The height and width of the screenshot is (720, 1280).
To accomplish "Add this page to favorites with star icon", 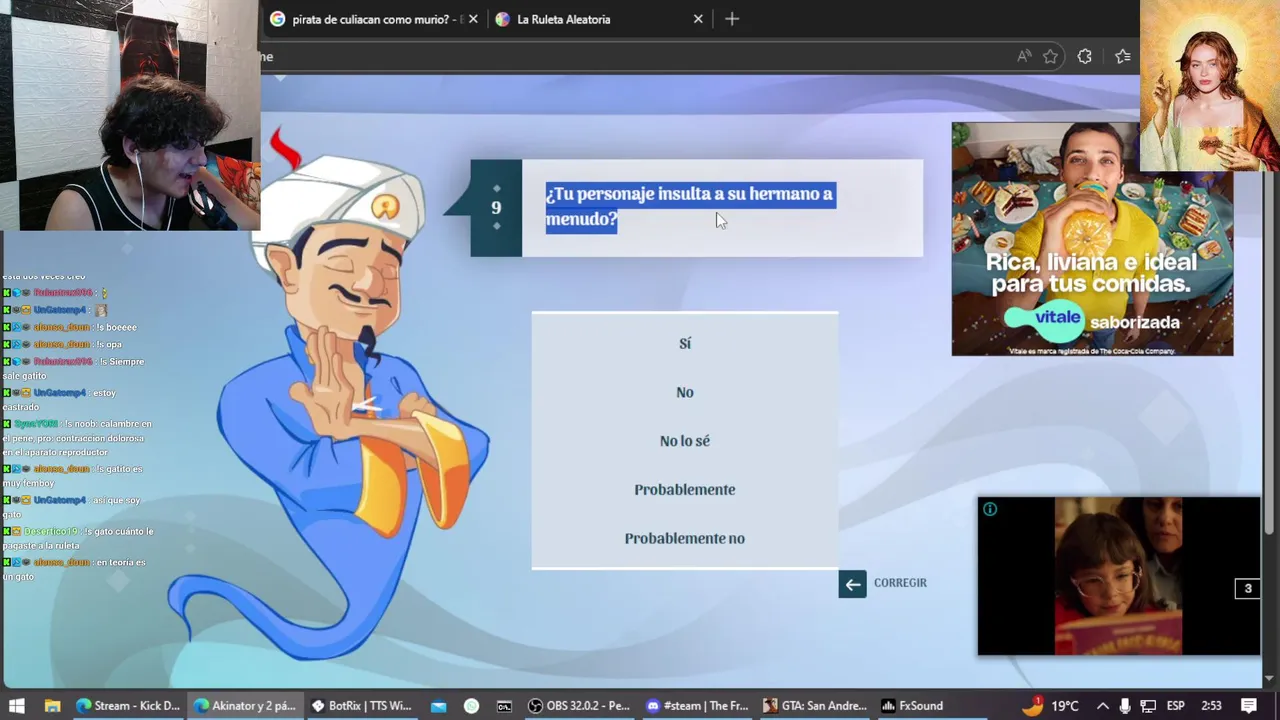I will pos(1050,57).
